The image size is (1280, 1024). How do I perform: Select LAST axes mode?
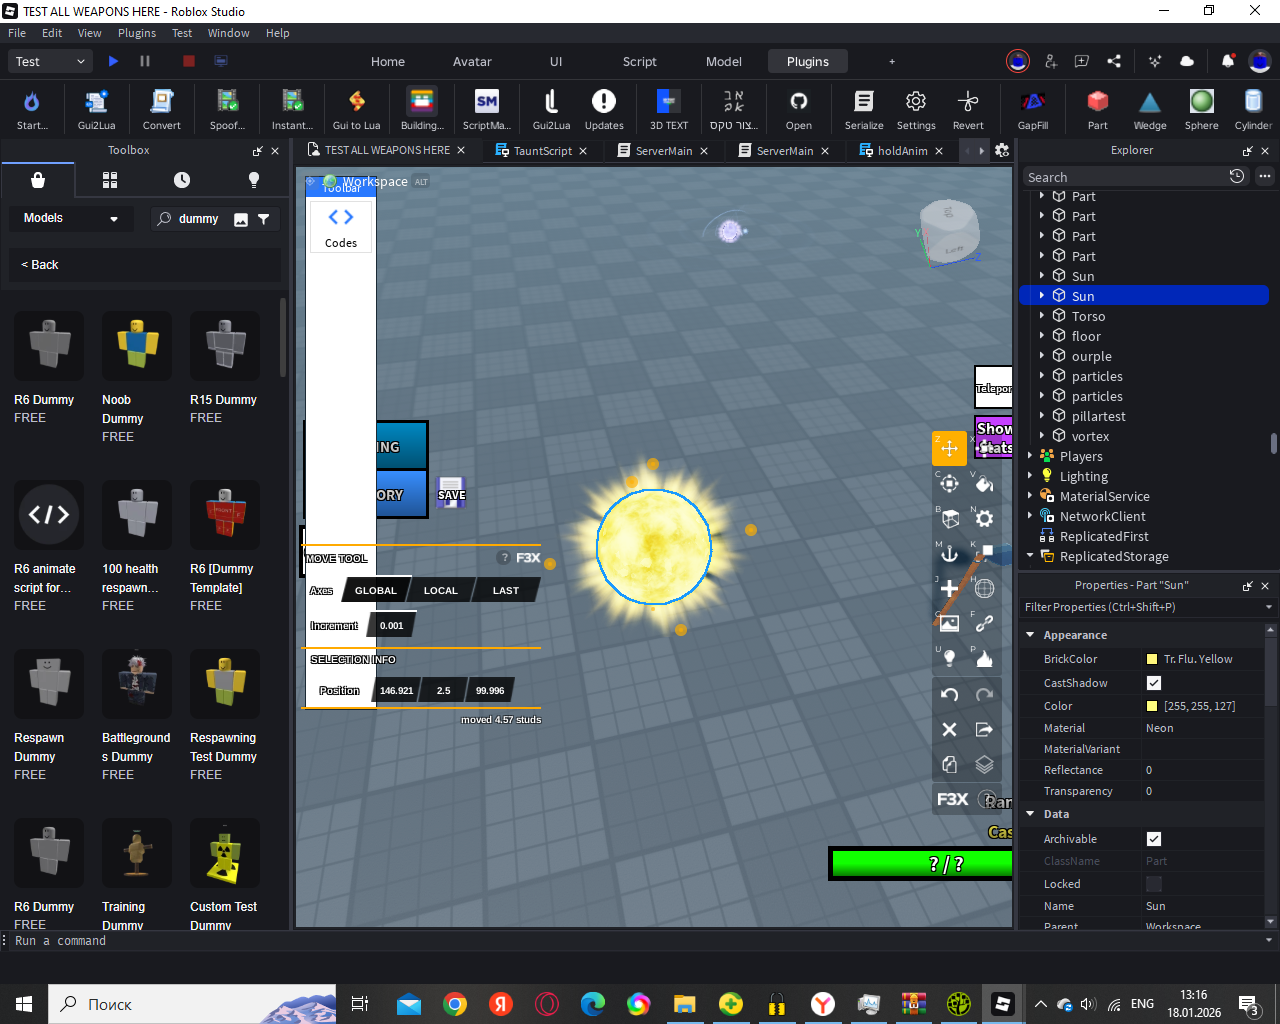(x=505, y=590)
